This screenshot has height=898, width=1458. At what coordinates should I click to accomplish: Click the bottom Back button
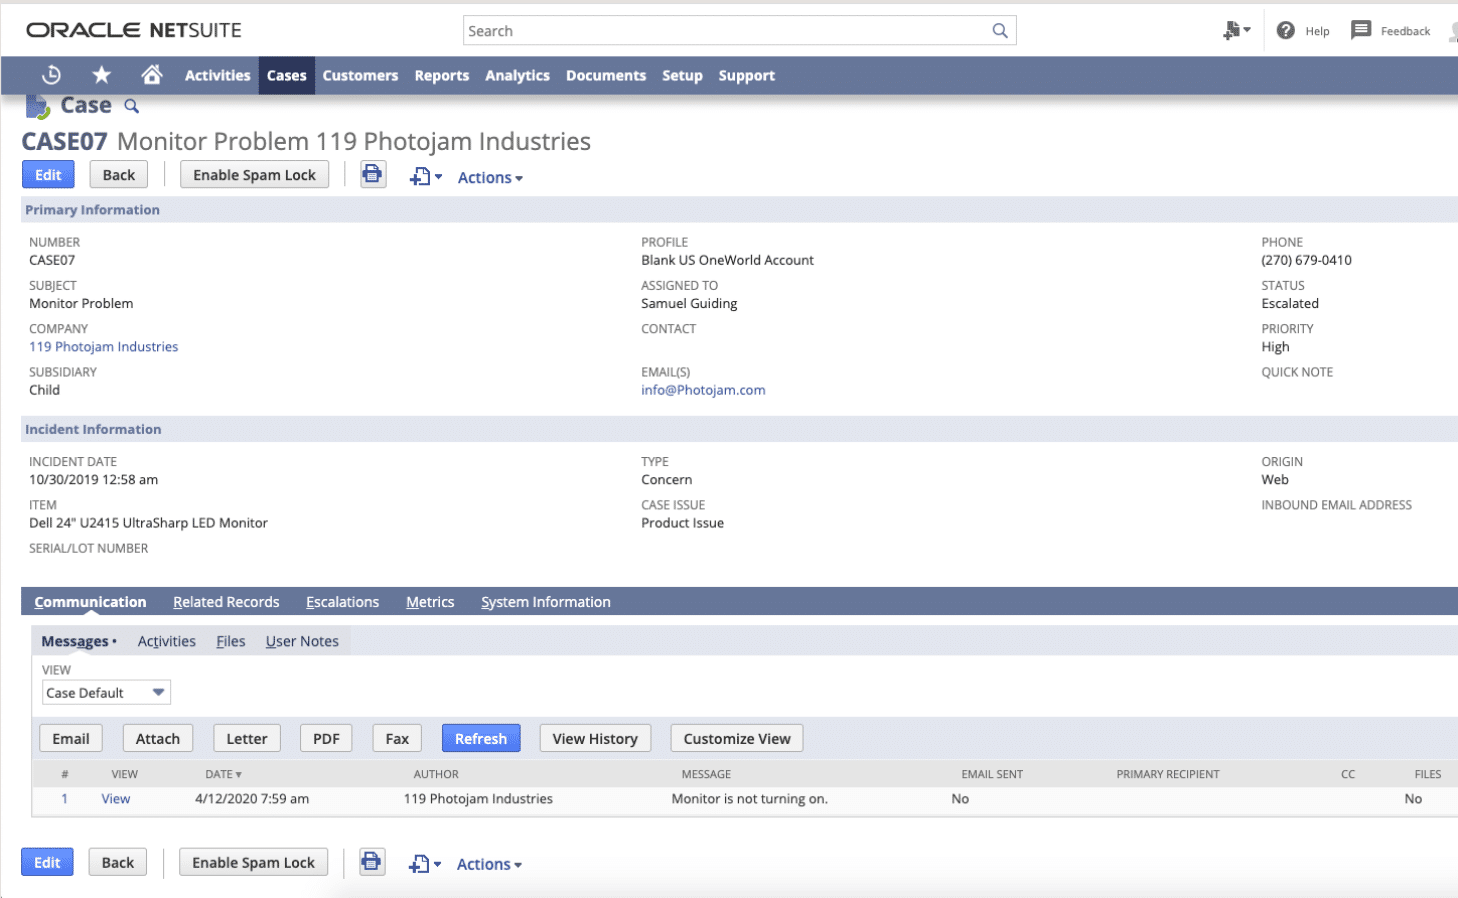pyautogui.click(x=118, y=862)
